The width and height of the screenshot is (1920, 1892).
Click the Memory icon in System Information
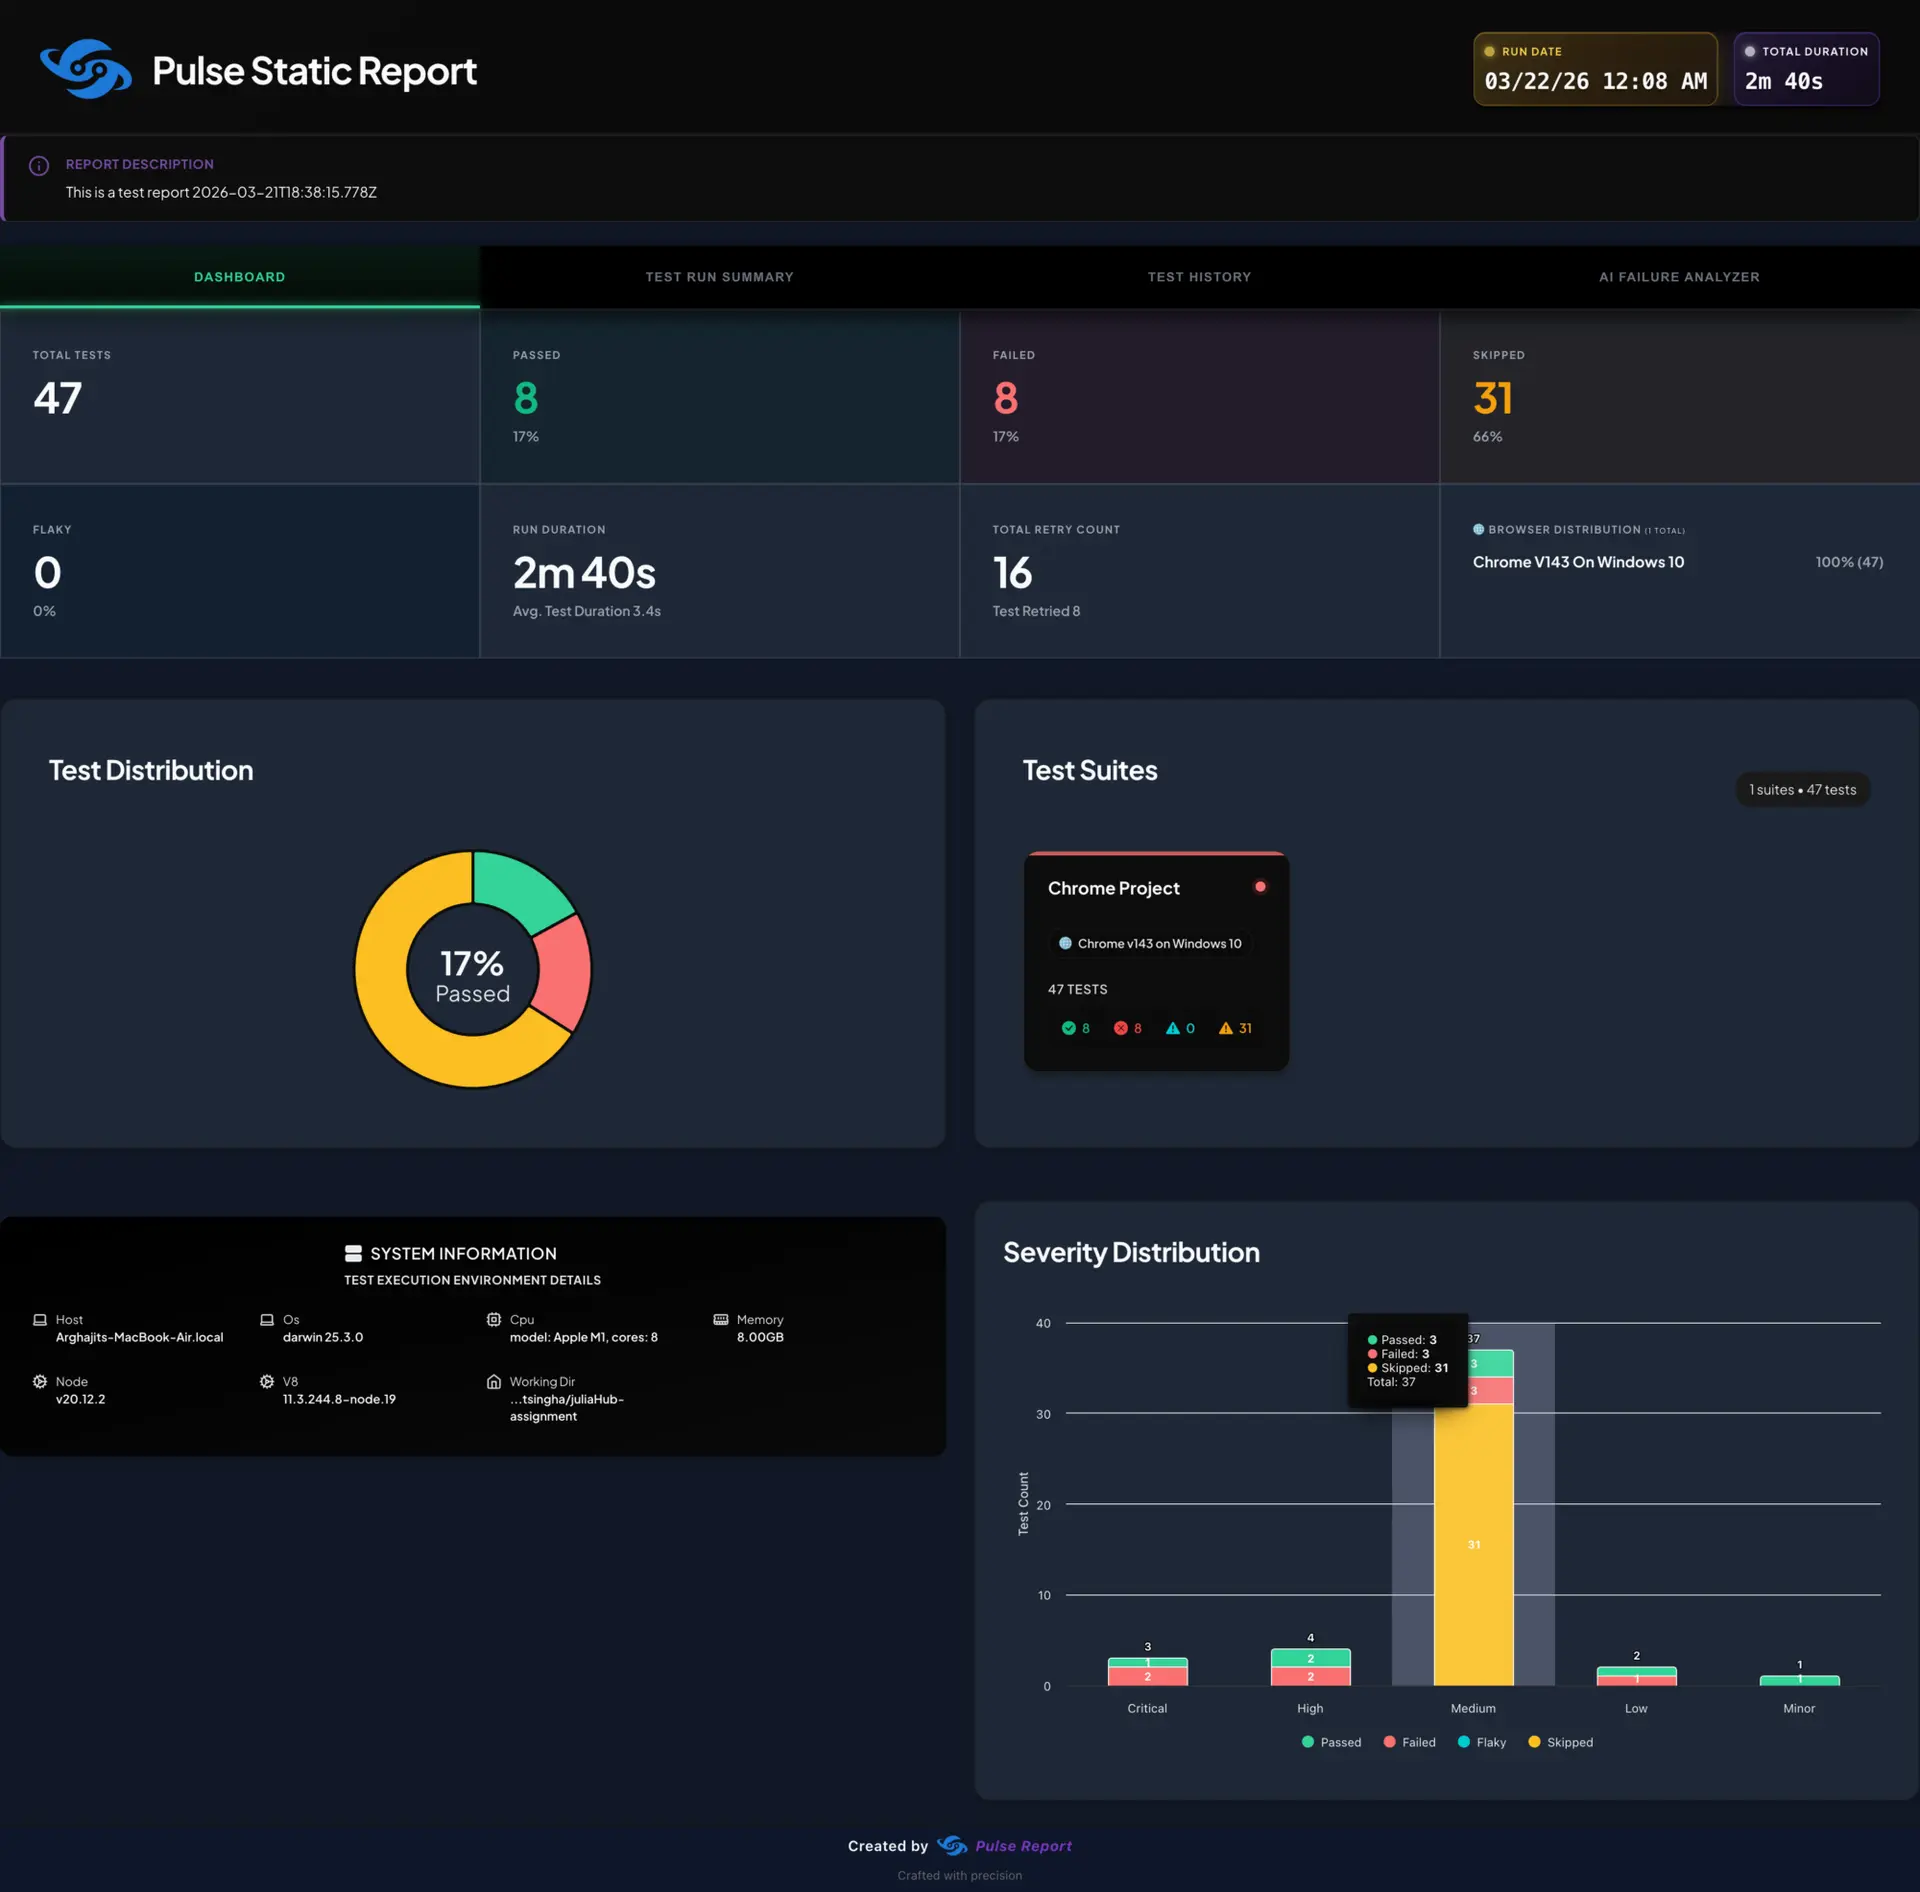[x=721, y=1320]
